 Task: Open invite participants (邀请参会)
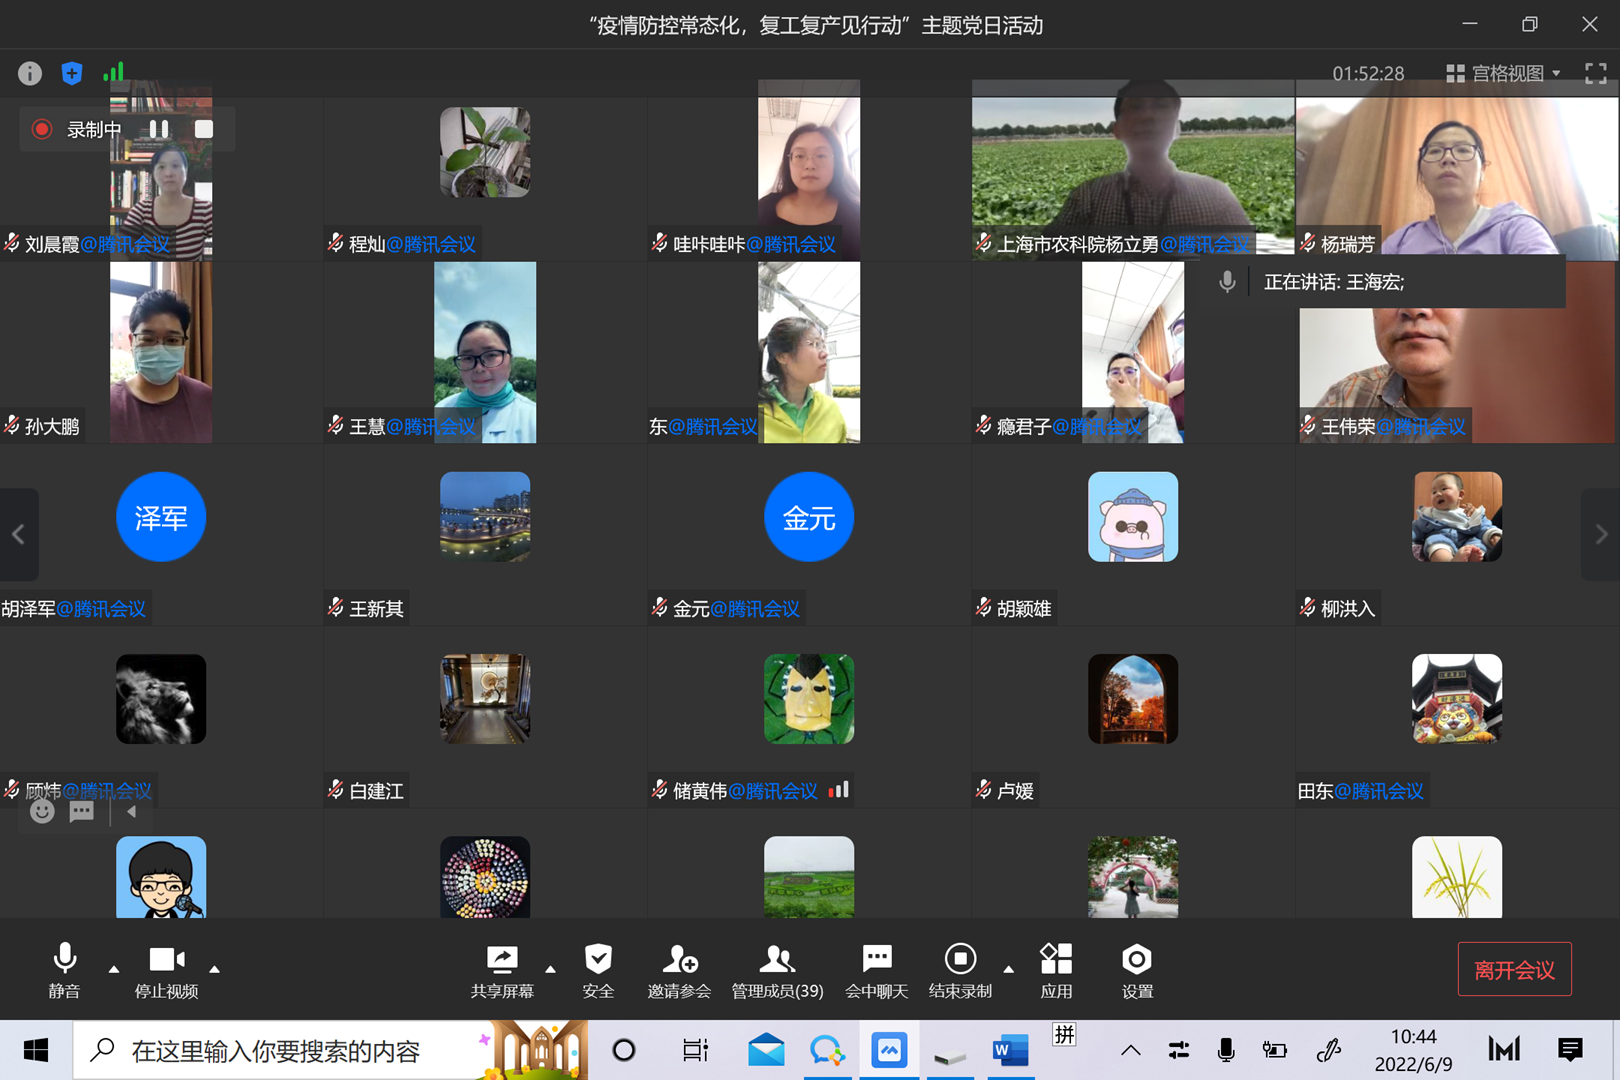[x=679, y=970]
